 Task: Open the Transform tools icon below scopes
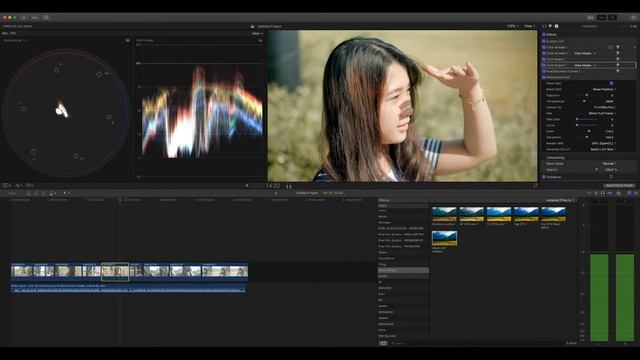tap(6, 185)
